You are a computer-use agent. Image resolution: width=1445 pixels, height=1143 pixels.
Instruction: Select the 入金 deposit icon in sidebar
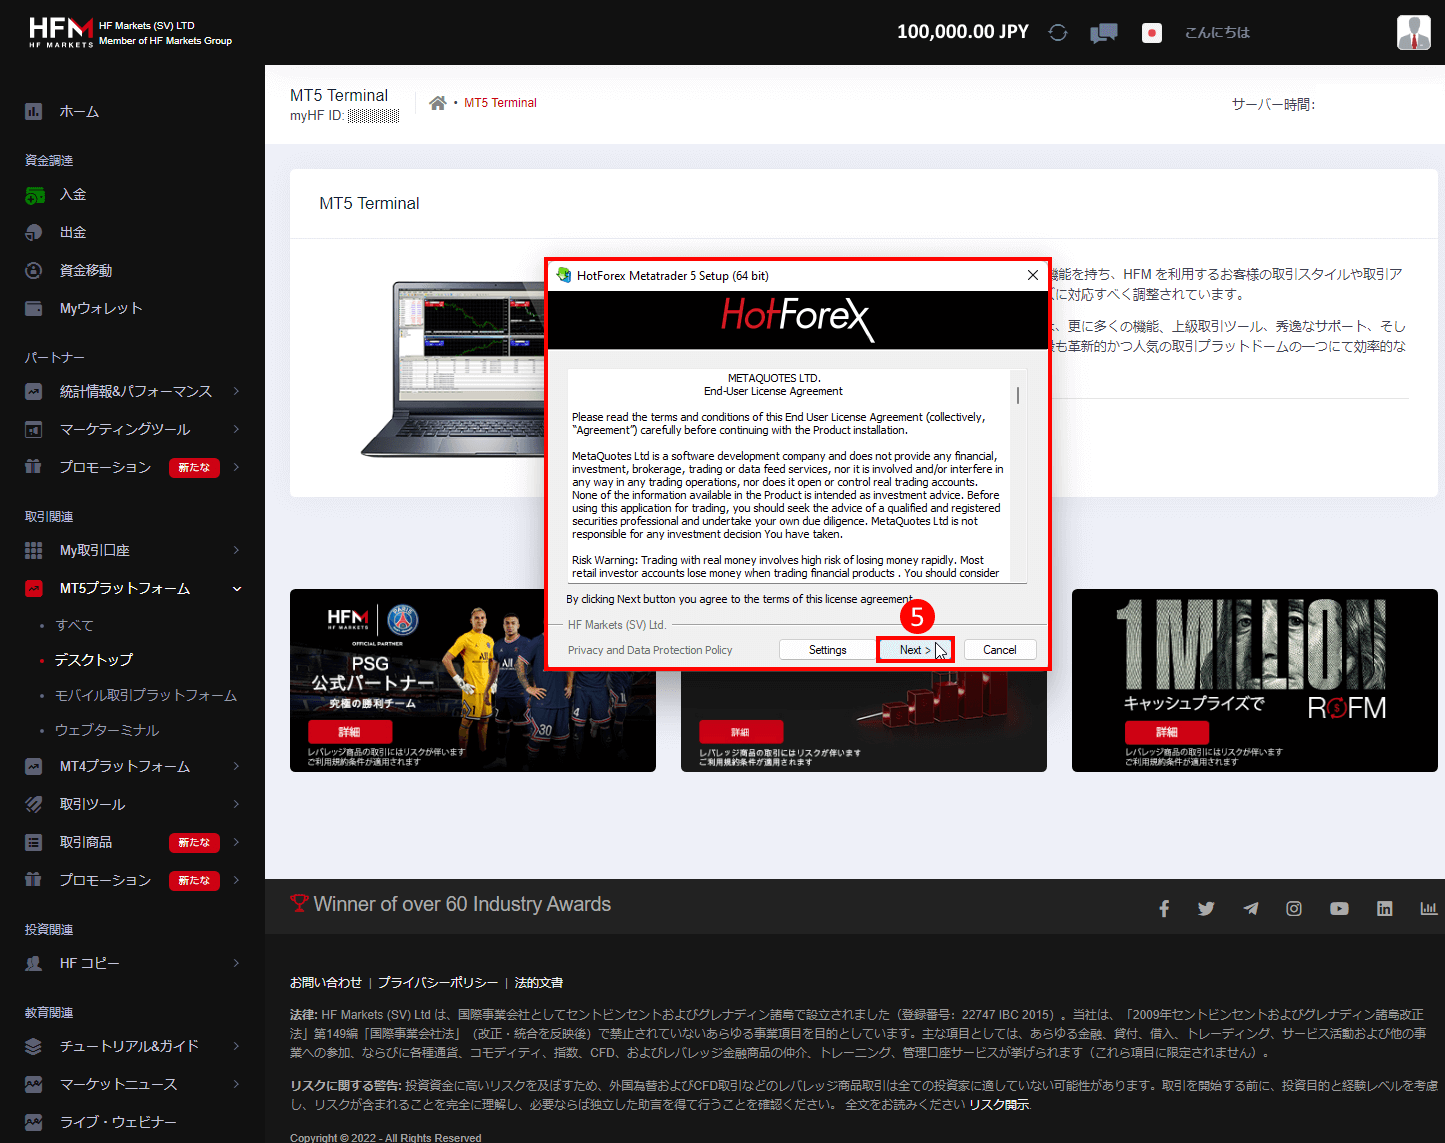[33, 194]
